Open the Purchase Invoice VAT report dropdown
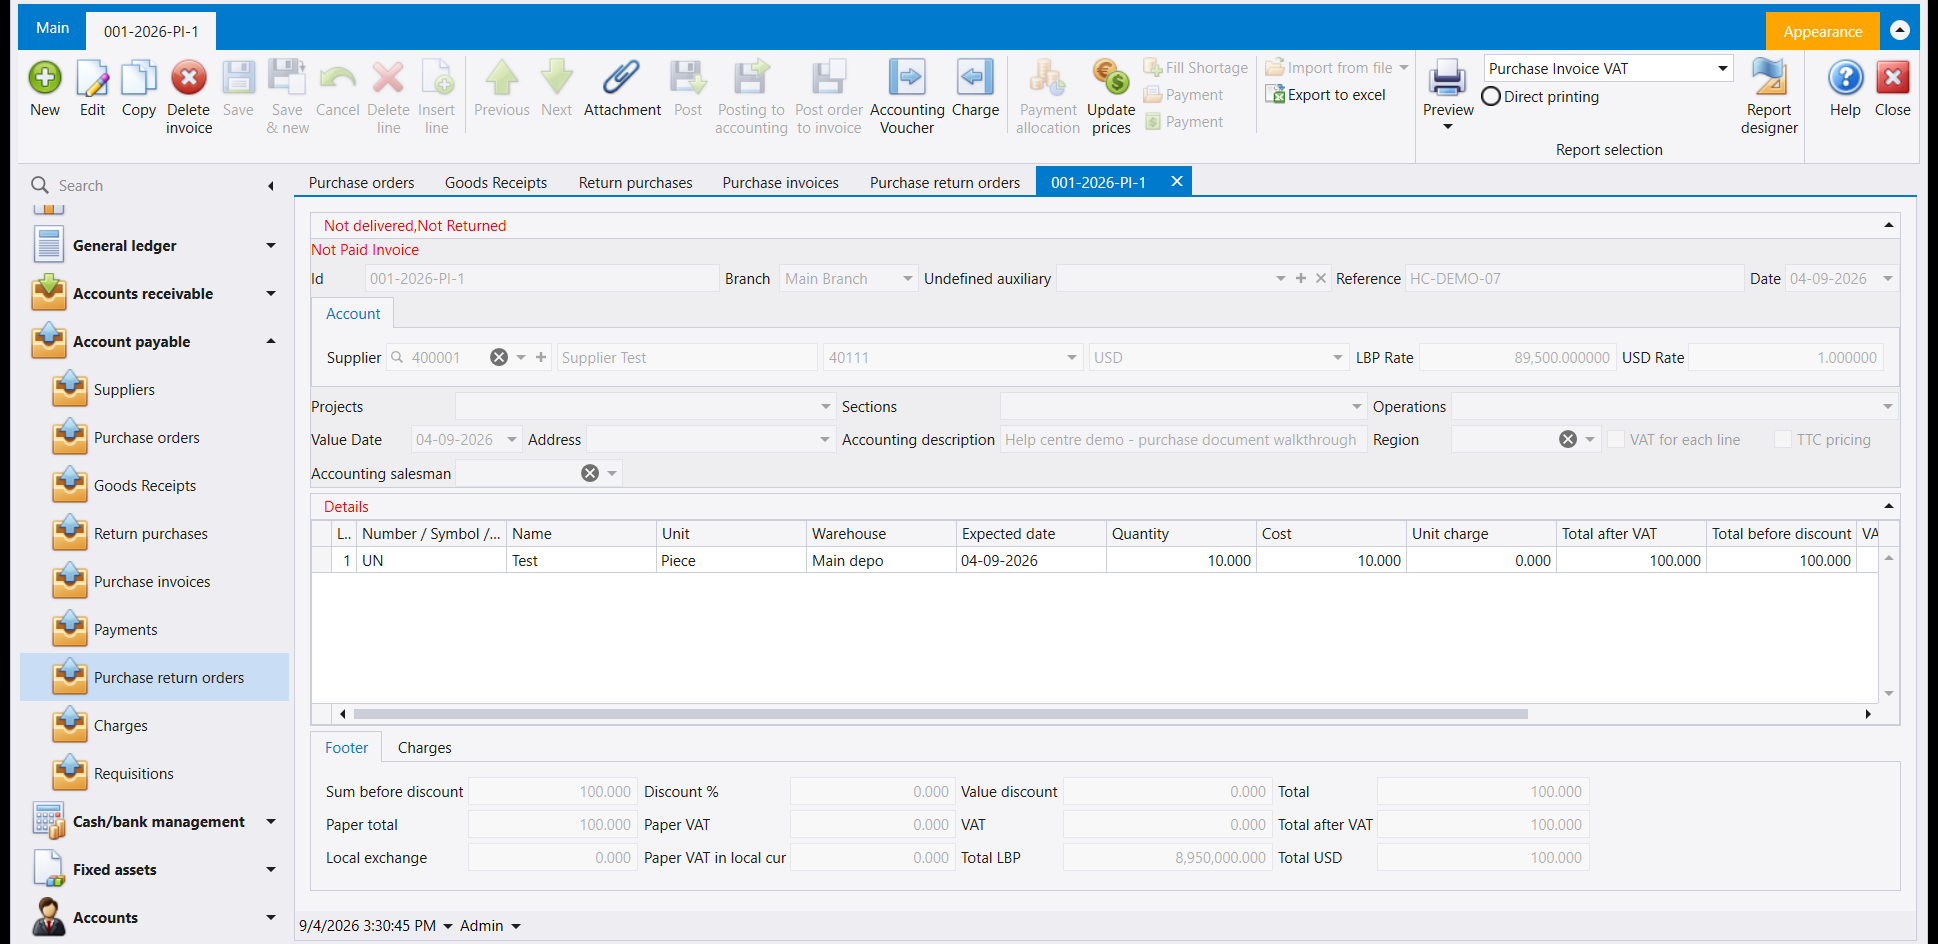1938x944 pixels. tap(1608, 69)
